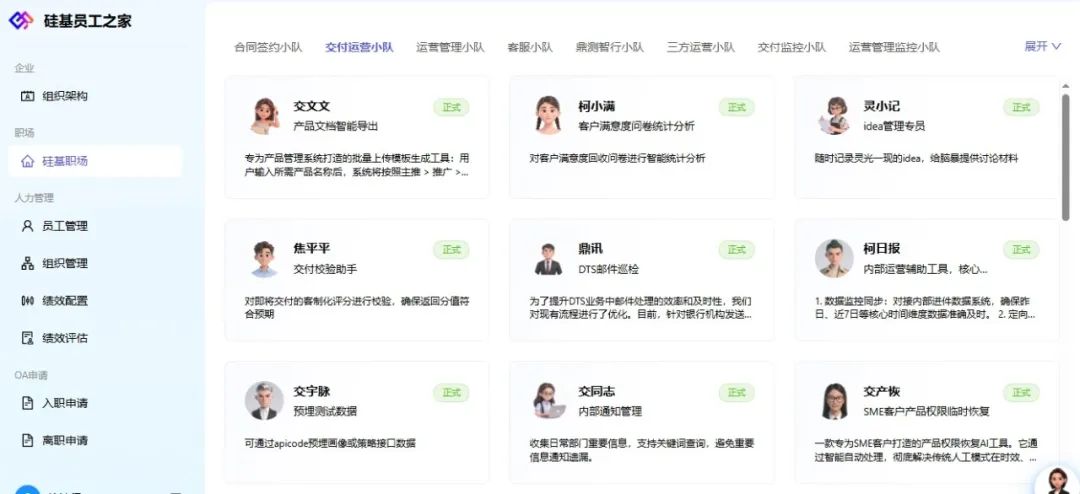Click the vertical scrollbar on right
Viewport: 1080px width, 494px height.
(x=1066, y=157)
